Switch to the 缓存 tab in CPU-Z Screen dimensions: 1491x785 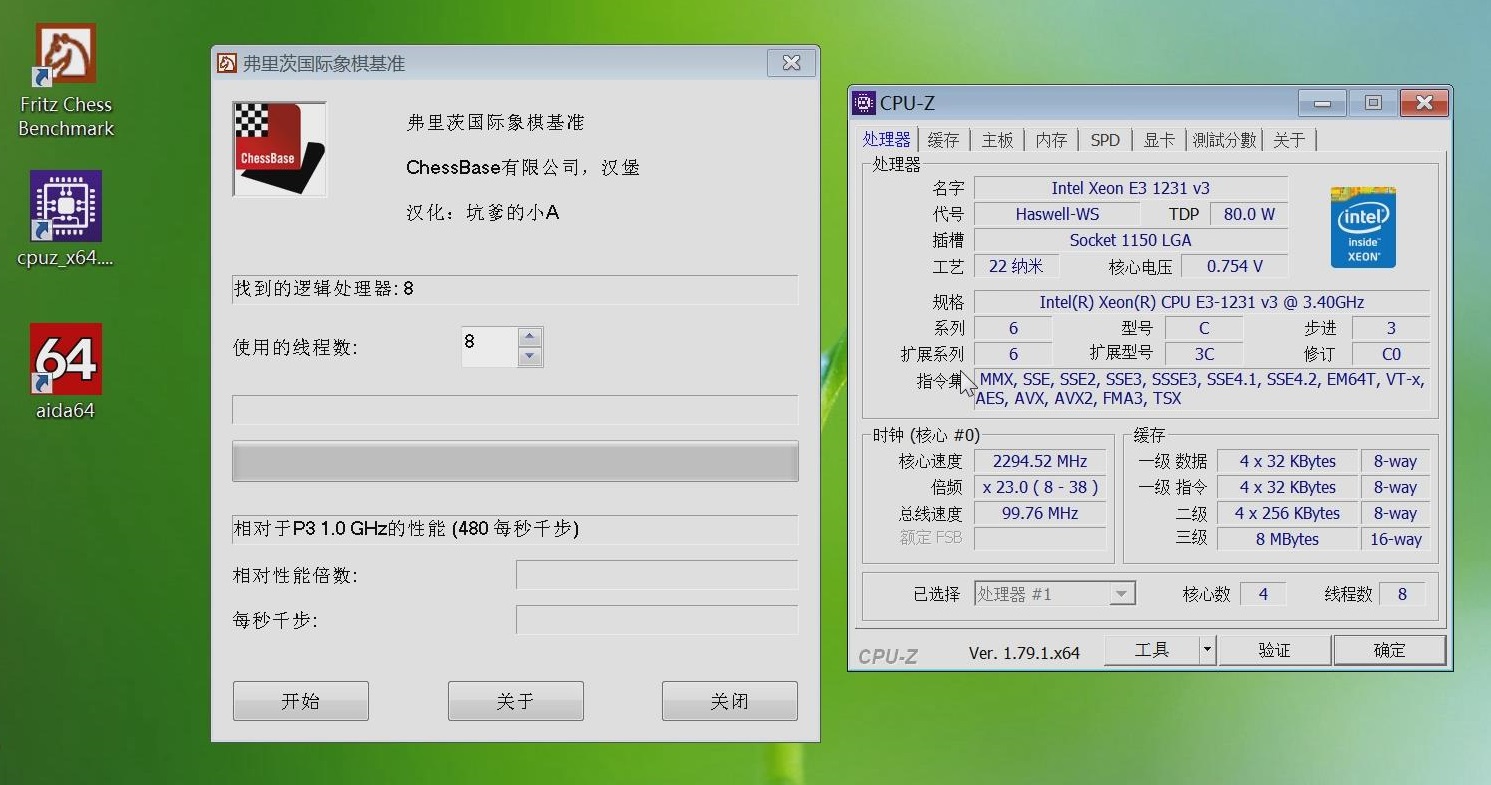943,140
